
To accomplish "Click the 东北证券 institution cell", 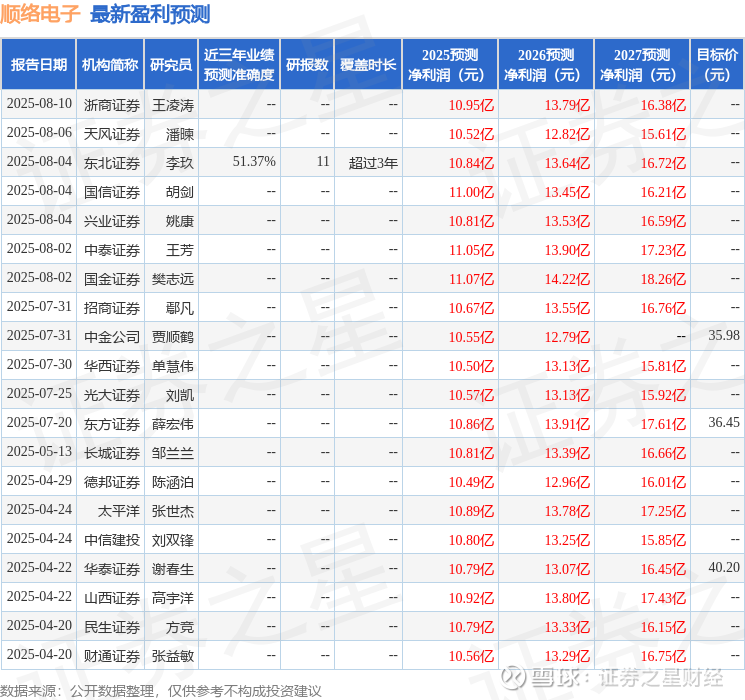I will [112, 163].
